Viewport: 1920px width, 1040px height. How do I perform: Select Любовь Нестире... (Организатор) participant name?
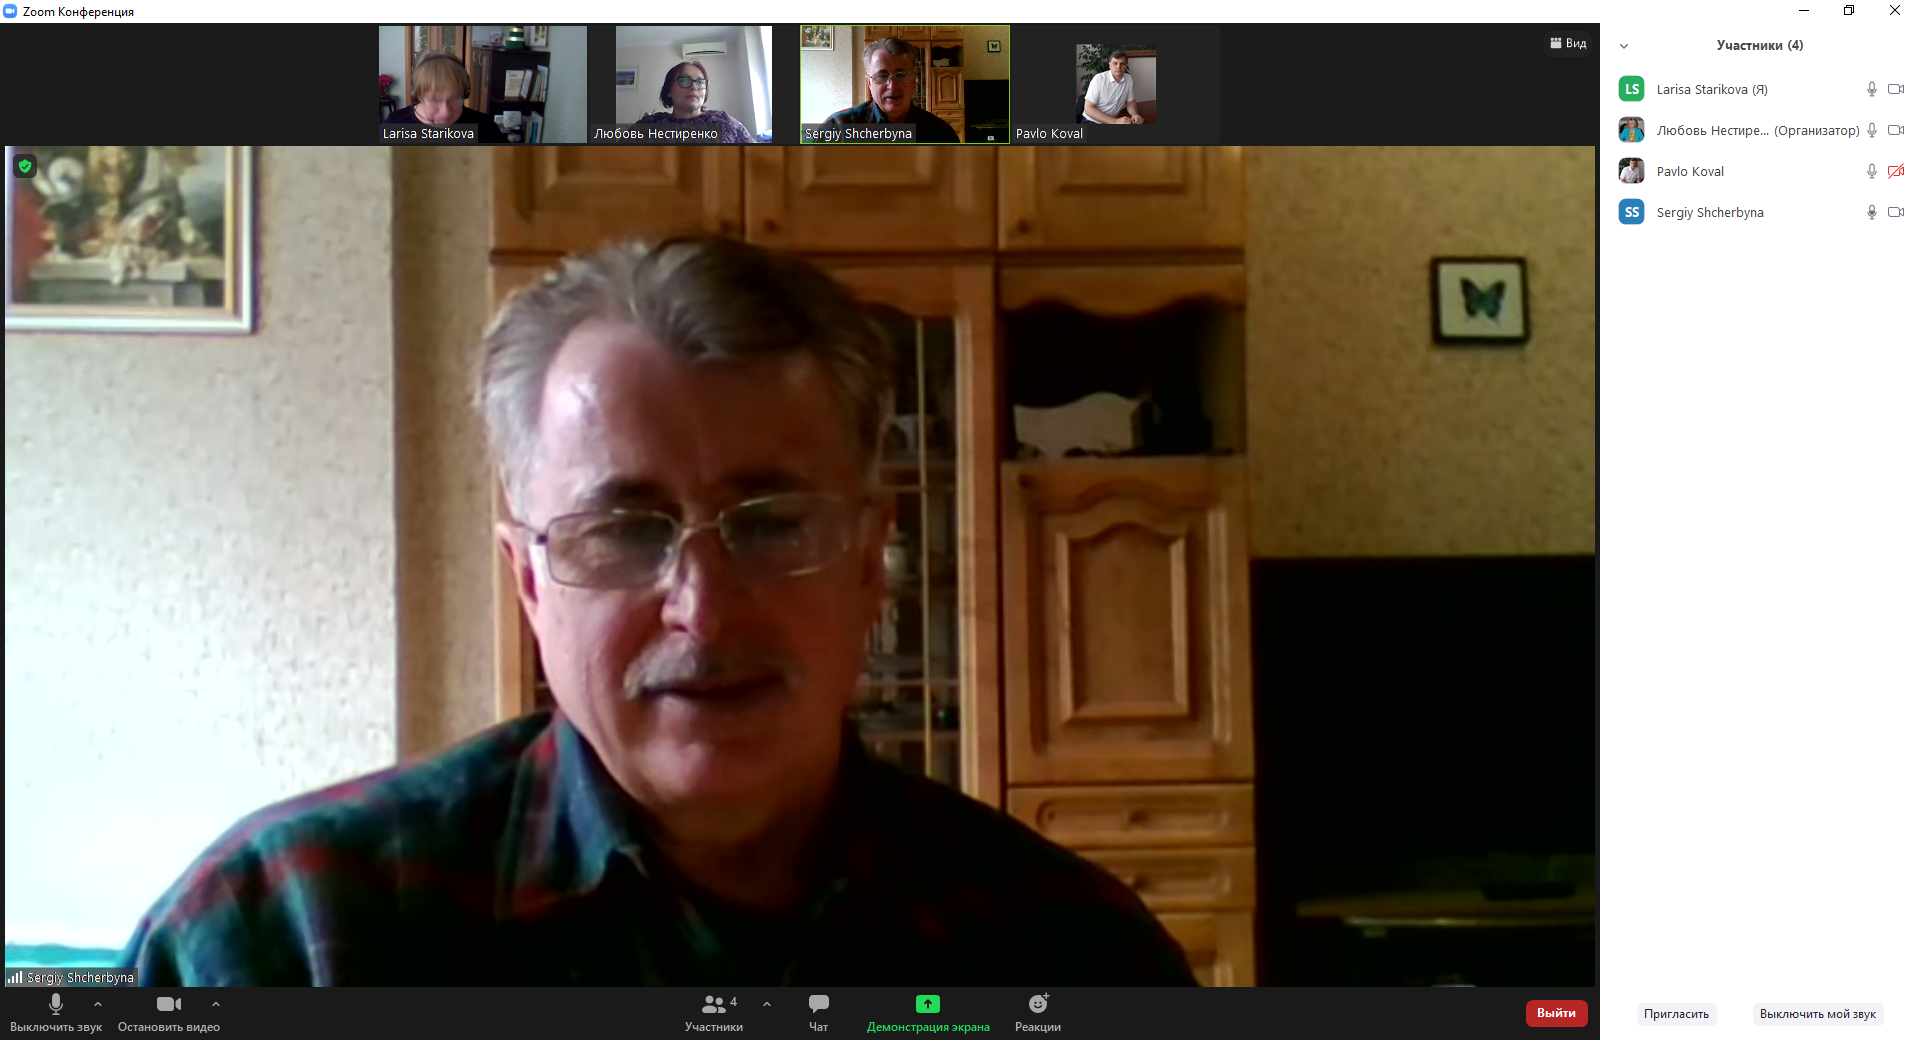tap(1757, 131)
